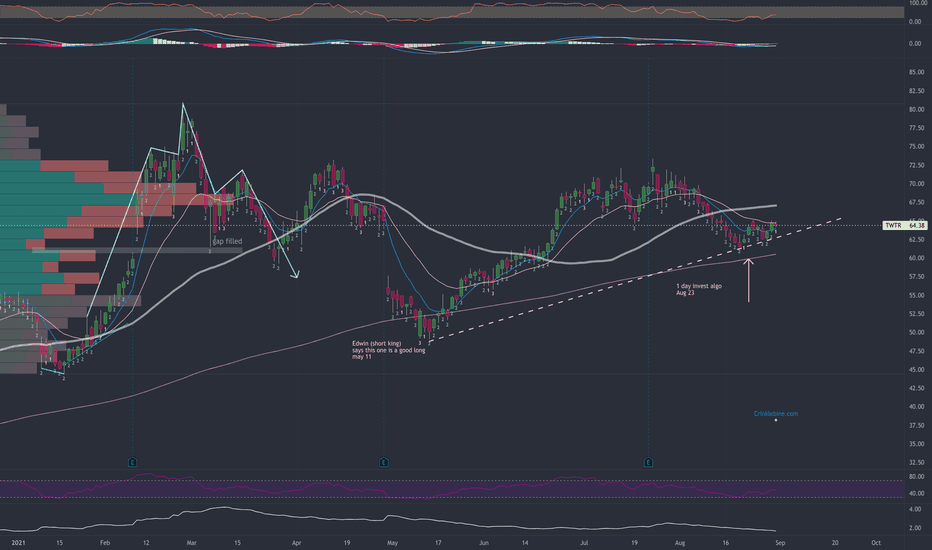Click the 42.50 price axis label
Image resolution: width=932 pixels, height=550 pixels.
[916, 388]
